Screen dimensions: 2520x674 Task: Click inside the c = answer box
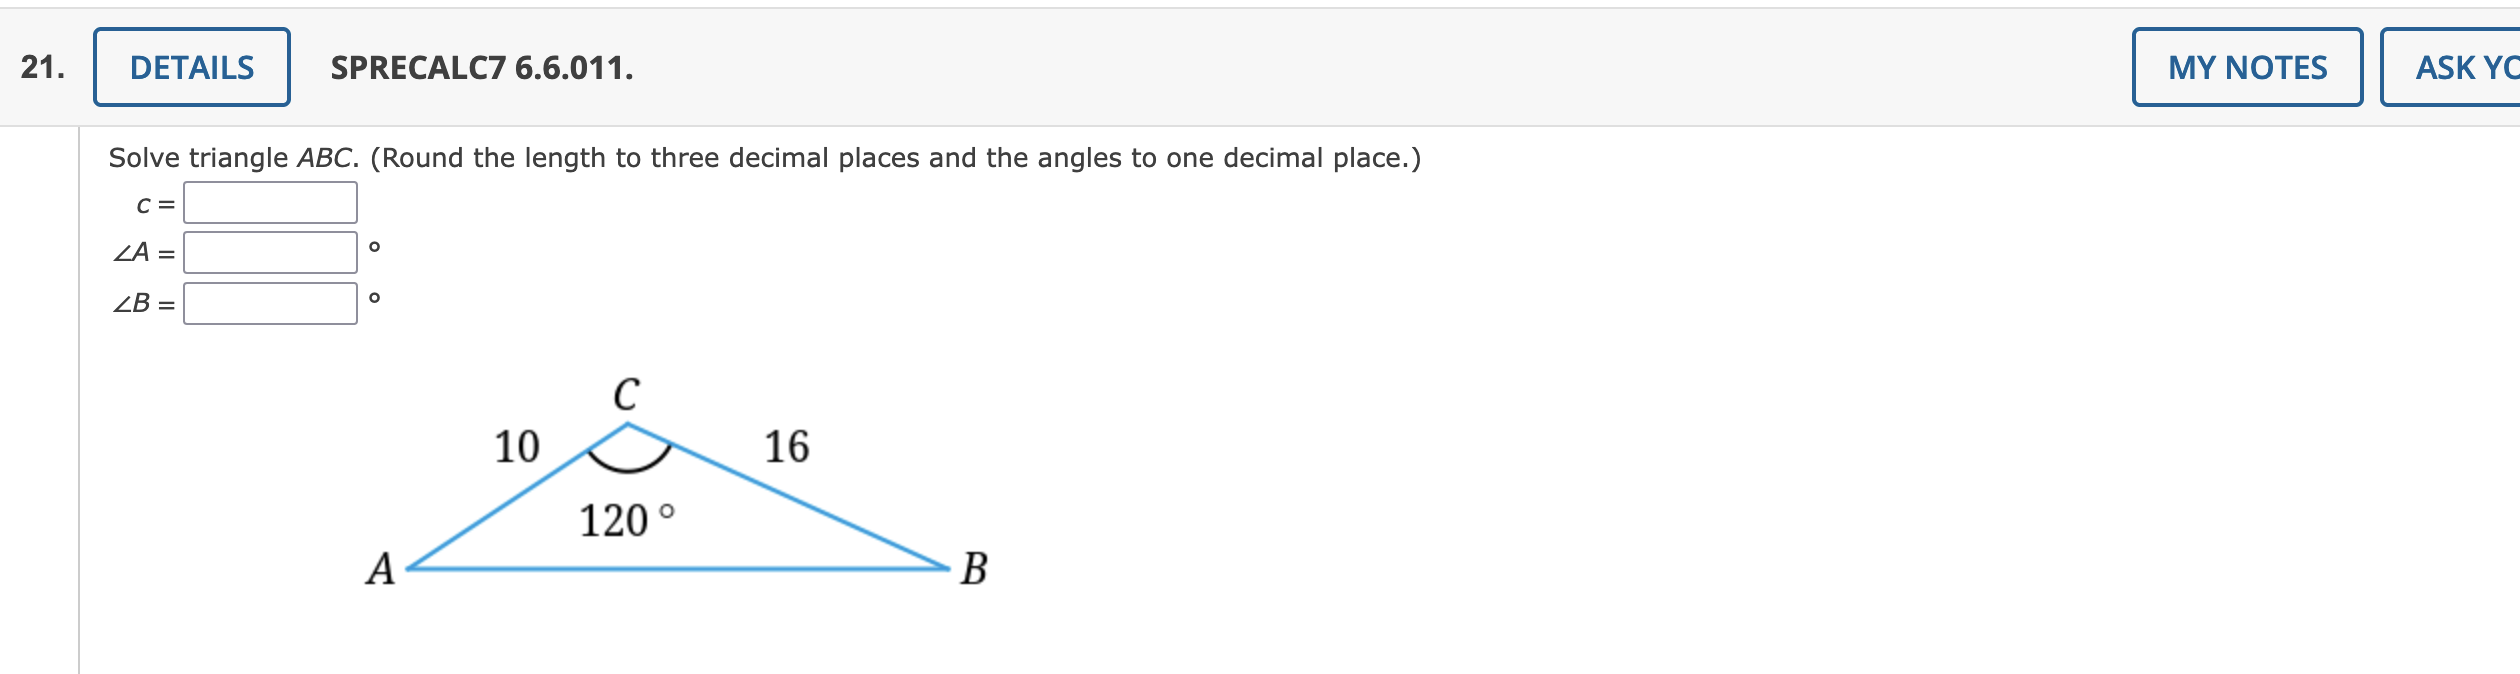(270, 201)
